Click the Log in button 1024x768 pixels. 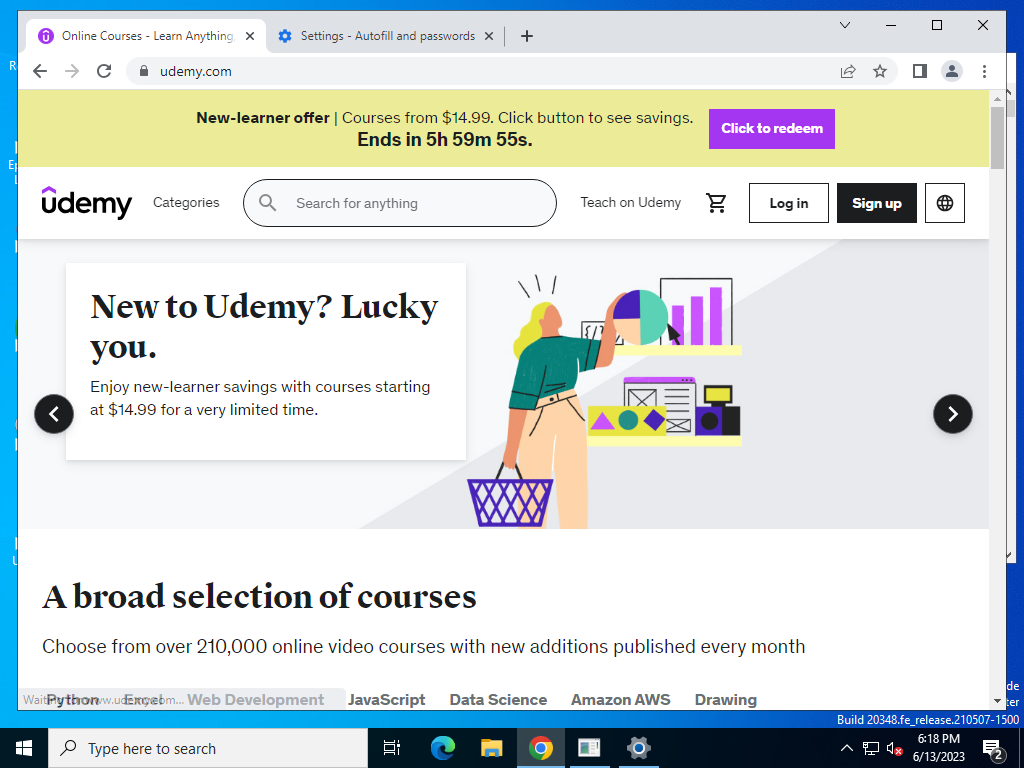(789, 203)
